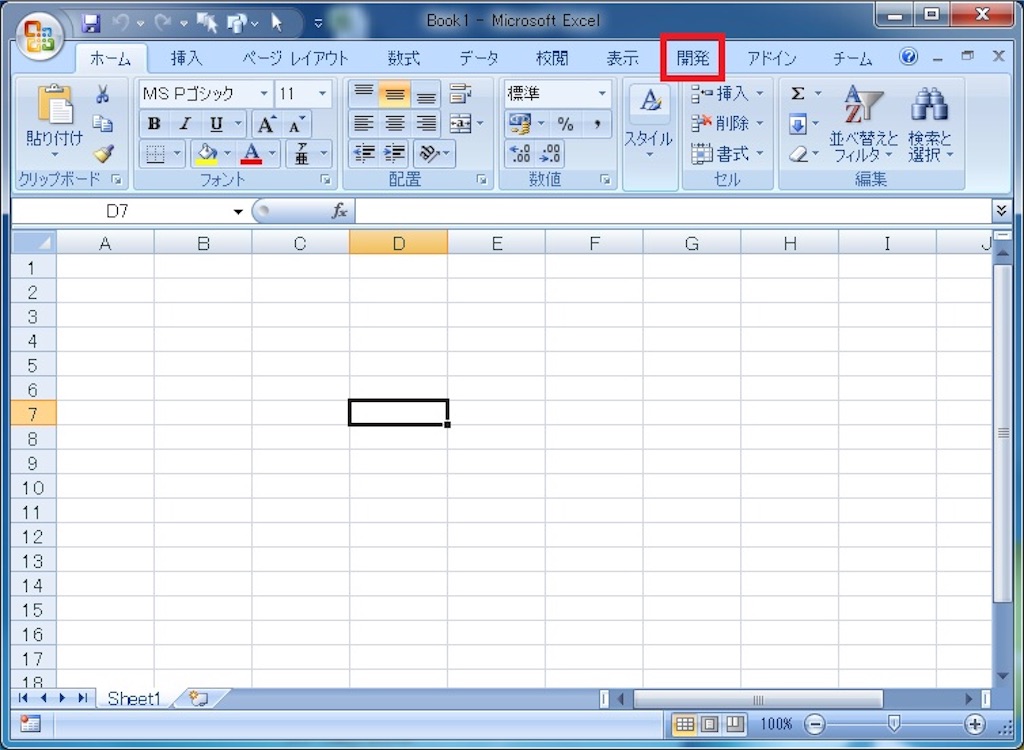Screen dimensions: 1024x750
Task: Activate the format painter brush
Action: click(103, 154)
